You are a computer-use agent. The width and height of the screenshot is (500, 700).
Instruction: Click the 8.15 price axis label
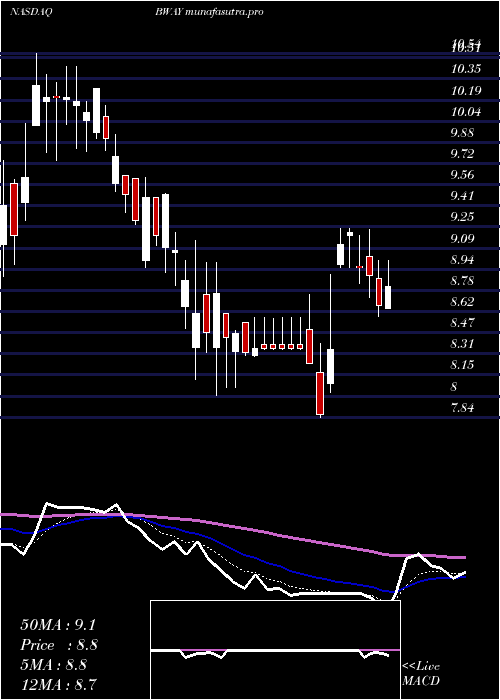(x=462, y=365)
